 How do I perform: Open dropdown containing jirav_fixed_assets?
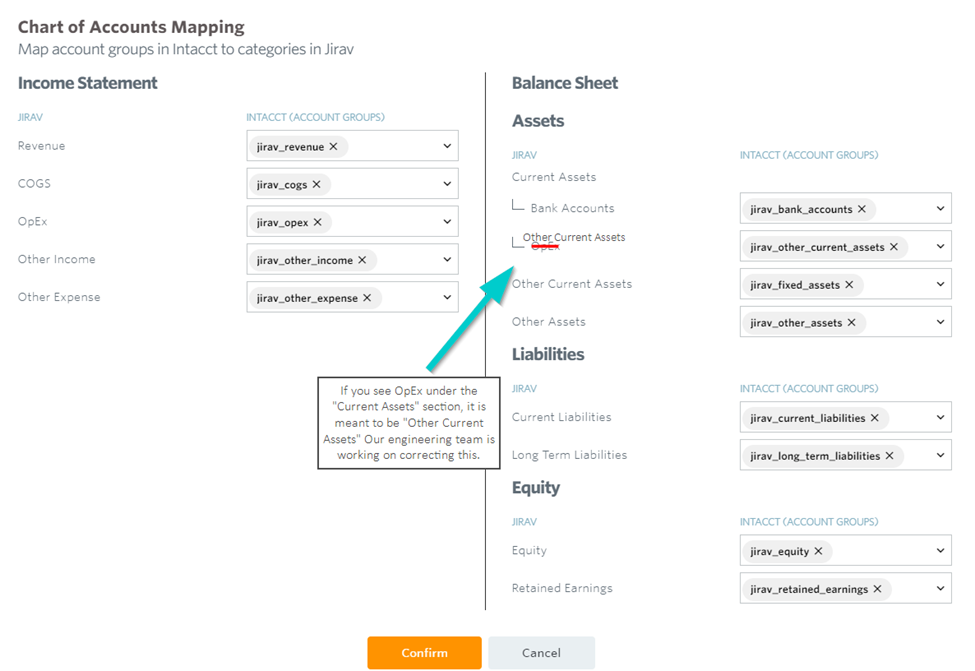pos(940,284)
